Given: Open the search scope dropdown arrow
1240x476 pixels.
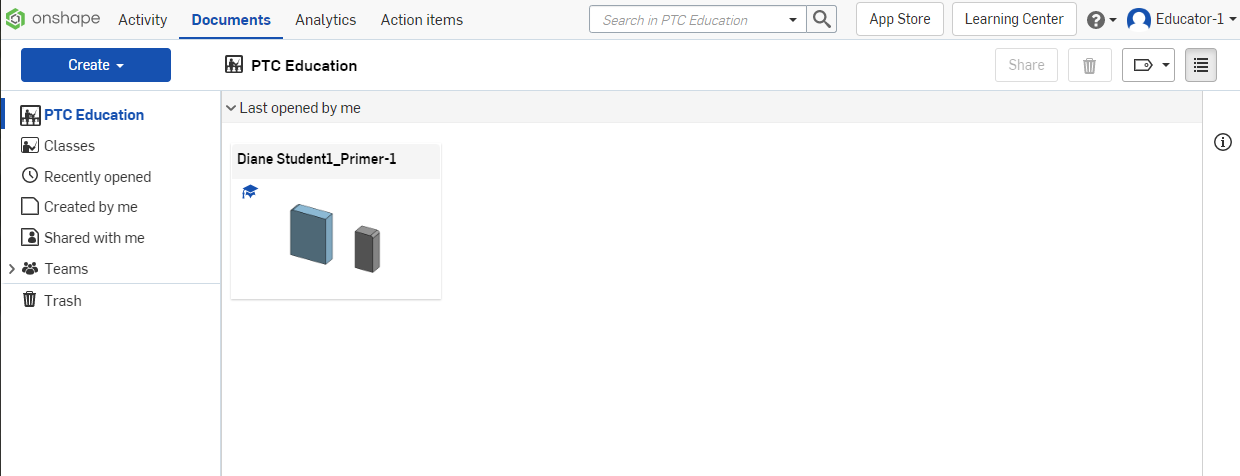Looking at the screenshot, I should (793, 19).
